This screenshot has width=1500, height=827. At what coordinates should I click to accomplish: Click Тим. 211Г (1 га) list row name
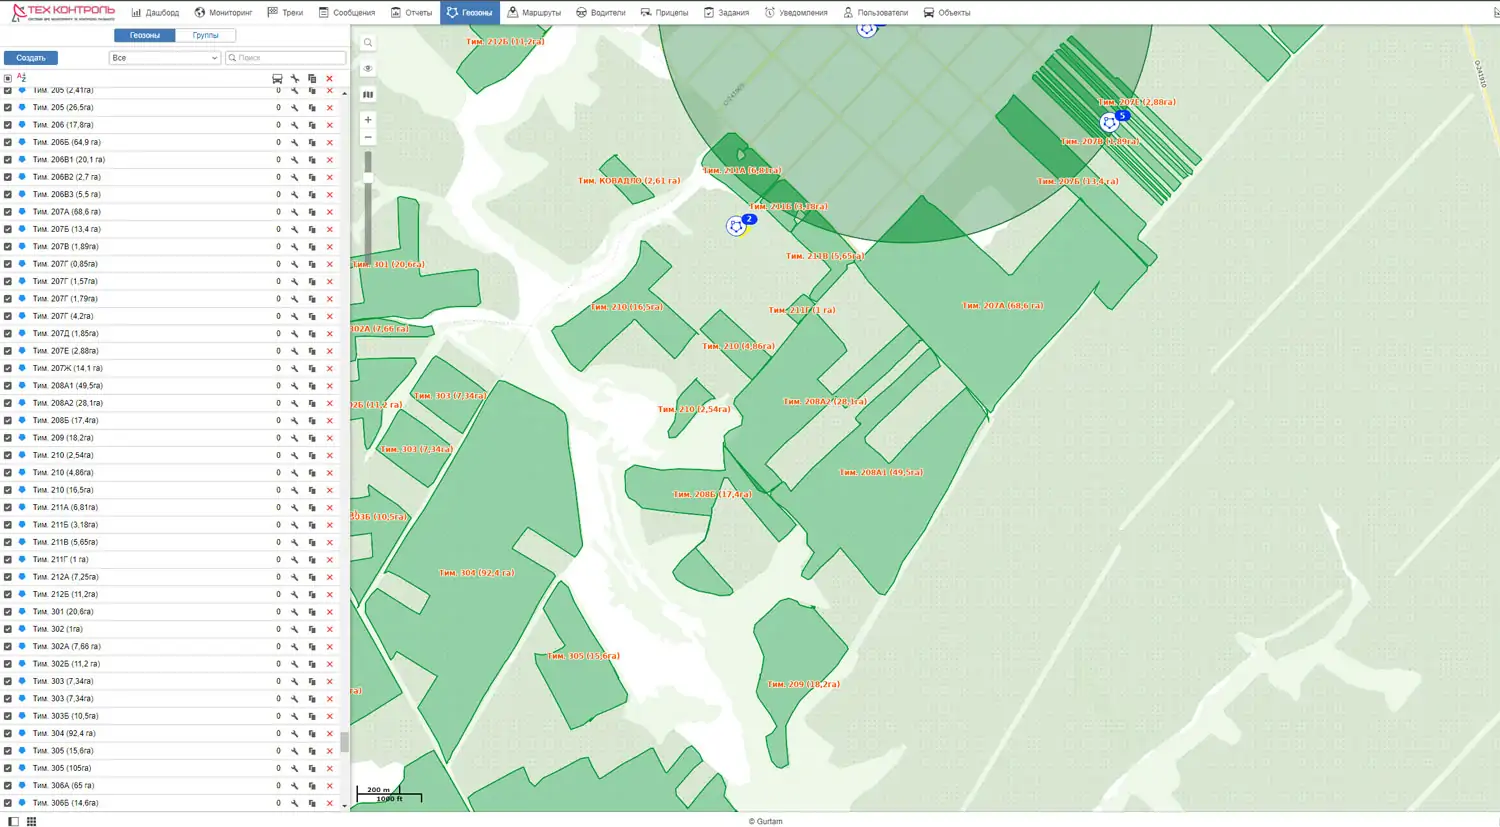[x=60, y=559]
